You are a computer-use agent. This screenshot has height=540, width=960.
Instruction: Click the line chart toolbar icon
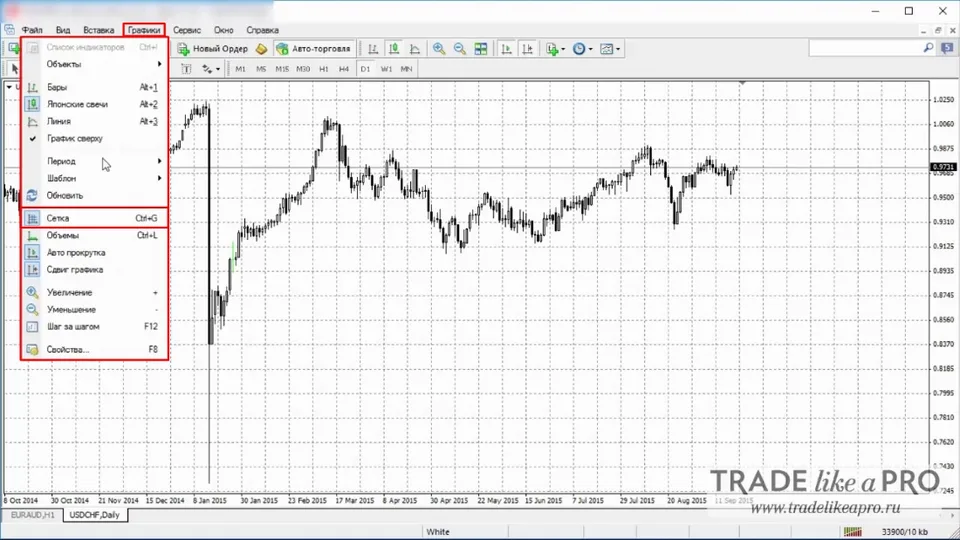(x=414, y=49)
